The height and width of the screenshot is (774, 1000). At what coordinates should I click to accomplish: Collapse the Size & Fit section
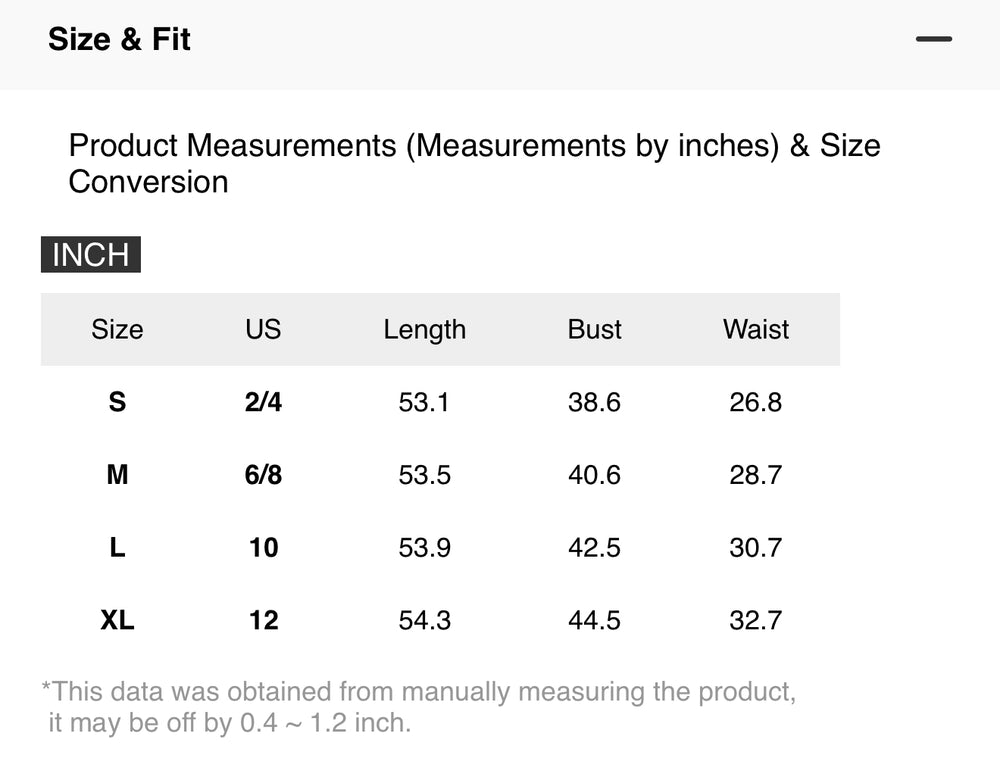point(934,39)
